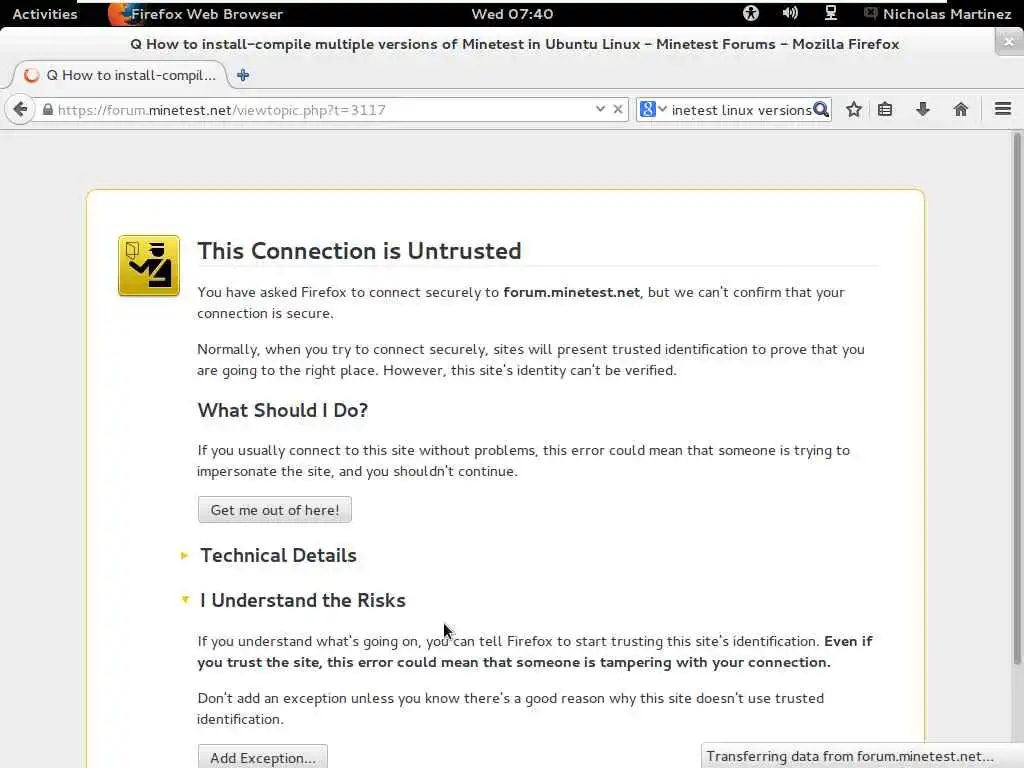Go to home page icon
1024x768 pixels.
point(961,109)
